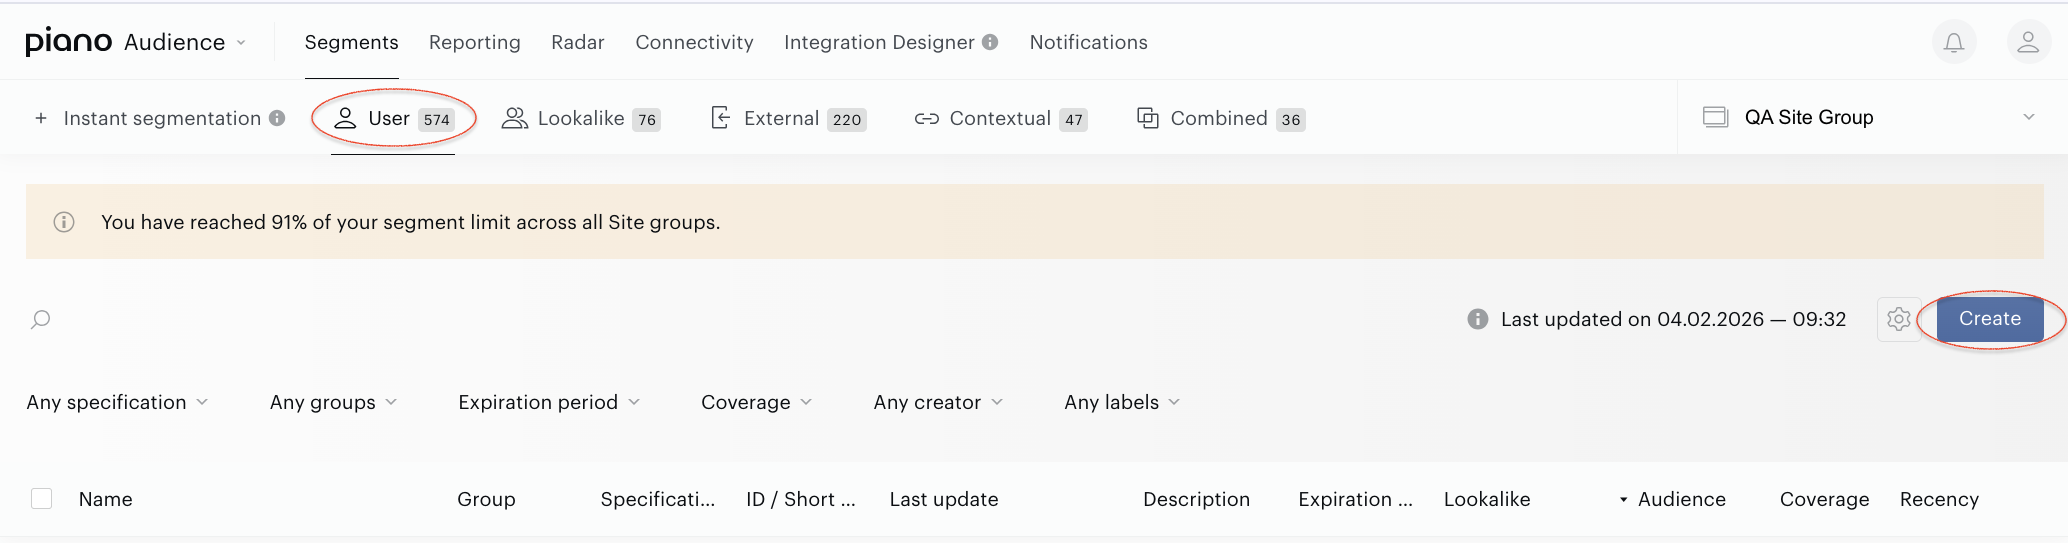This screenshot has width=2068, height=543.
Task: Click the 91% segment limit message
Action: (410, 222)
